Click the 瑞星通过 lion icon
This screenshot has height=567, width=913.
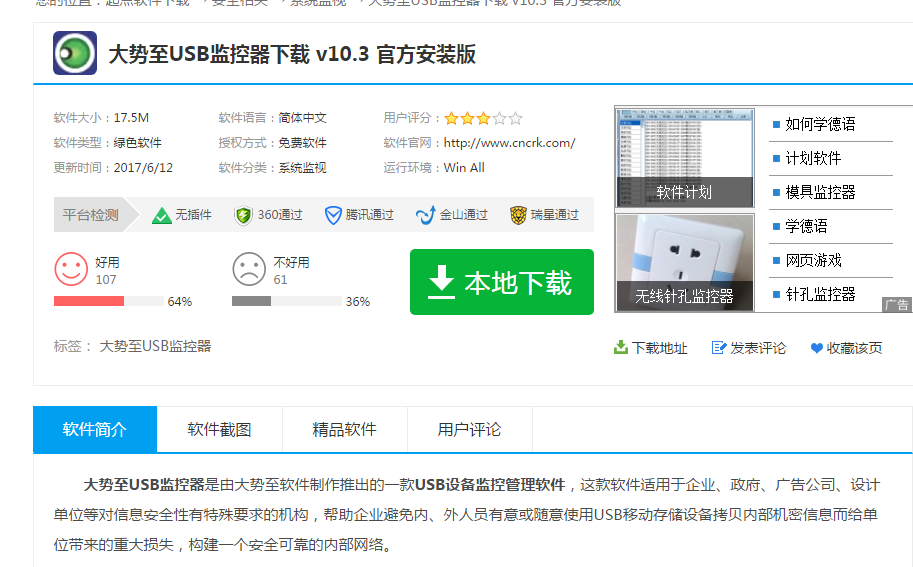coord(518,215)
